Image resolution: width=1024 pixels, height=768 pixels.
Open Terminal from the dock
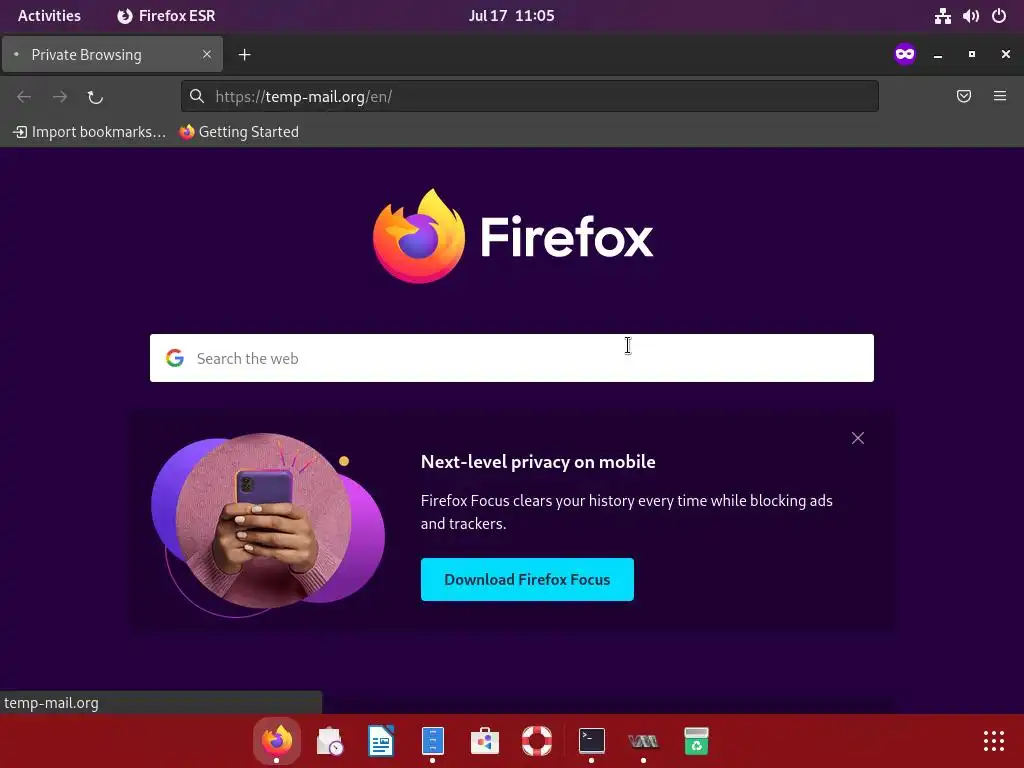(592, 741)
